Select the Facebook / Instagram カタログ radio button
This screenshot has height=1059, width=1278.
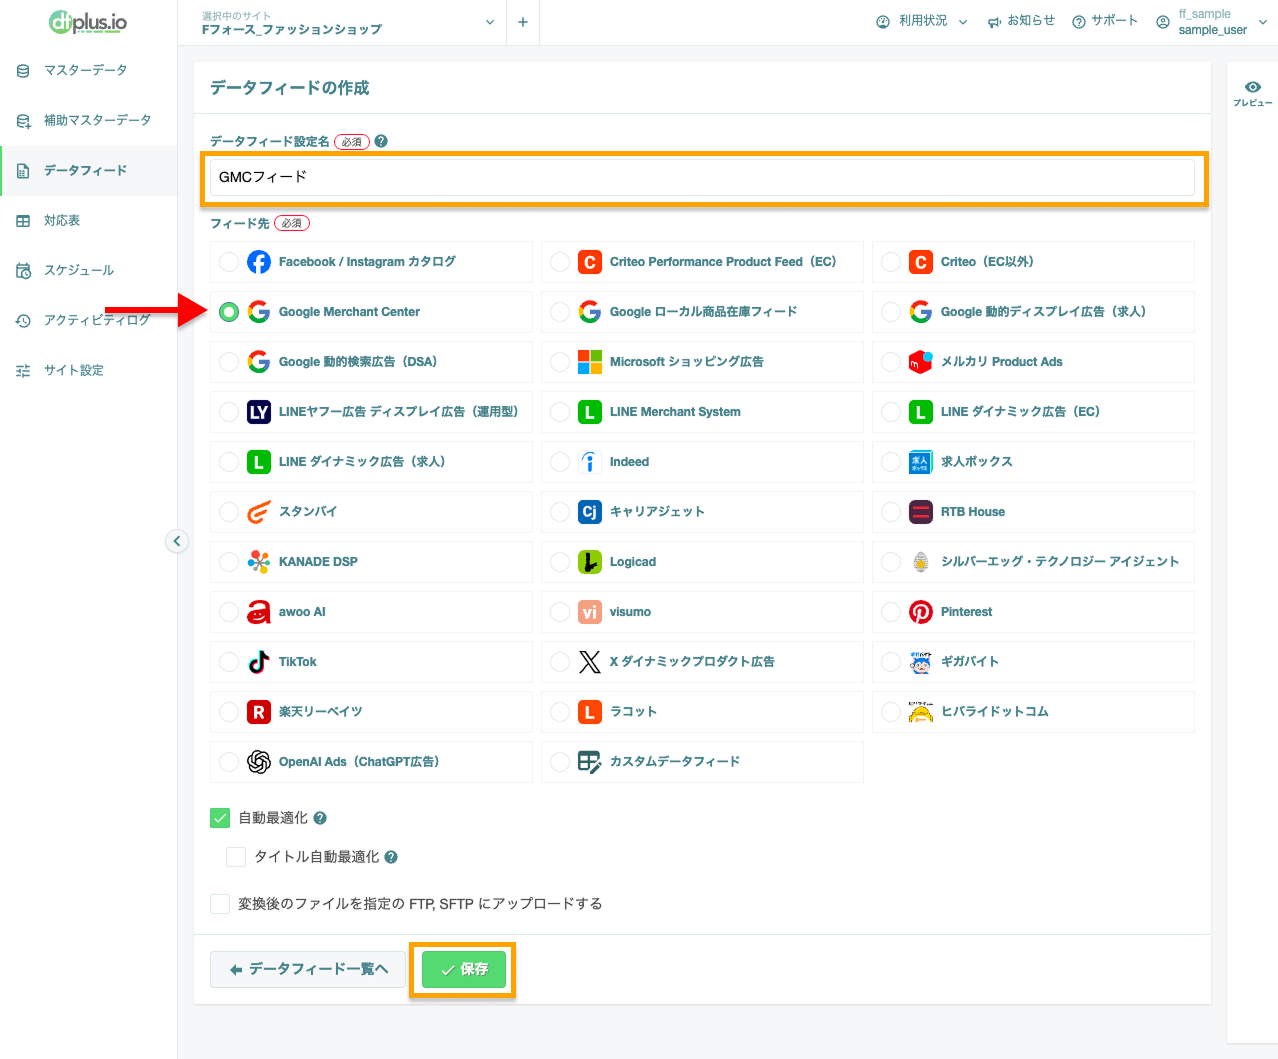point(229,262)
